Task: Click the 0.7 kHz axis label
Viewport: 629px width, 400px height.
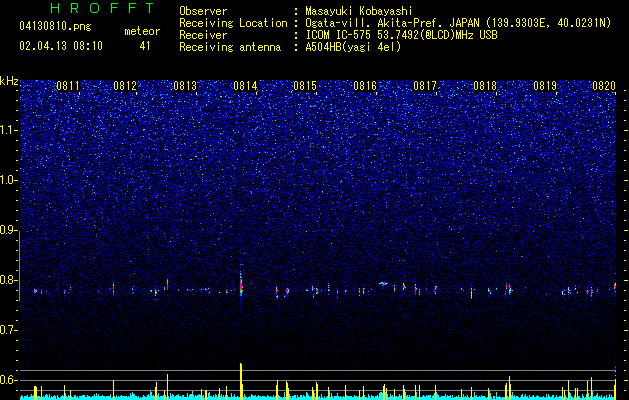Action: pyautogui.click(x=9, y=330)
